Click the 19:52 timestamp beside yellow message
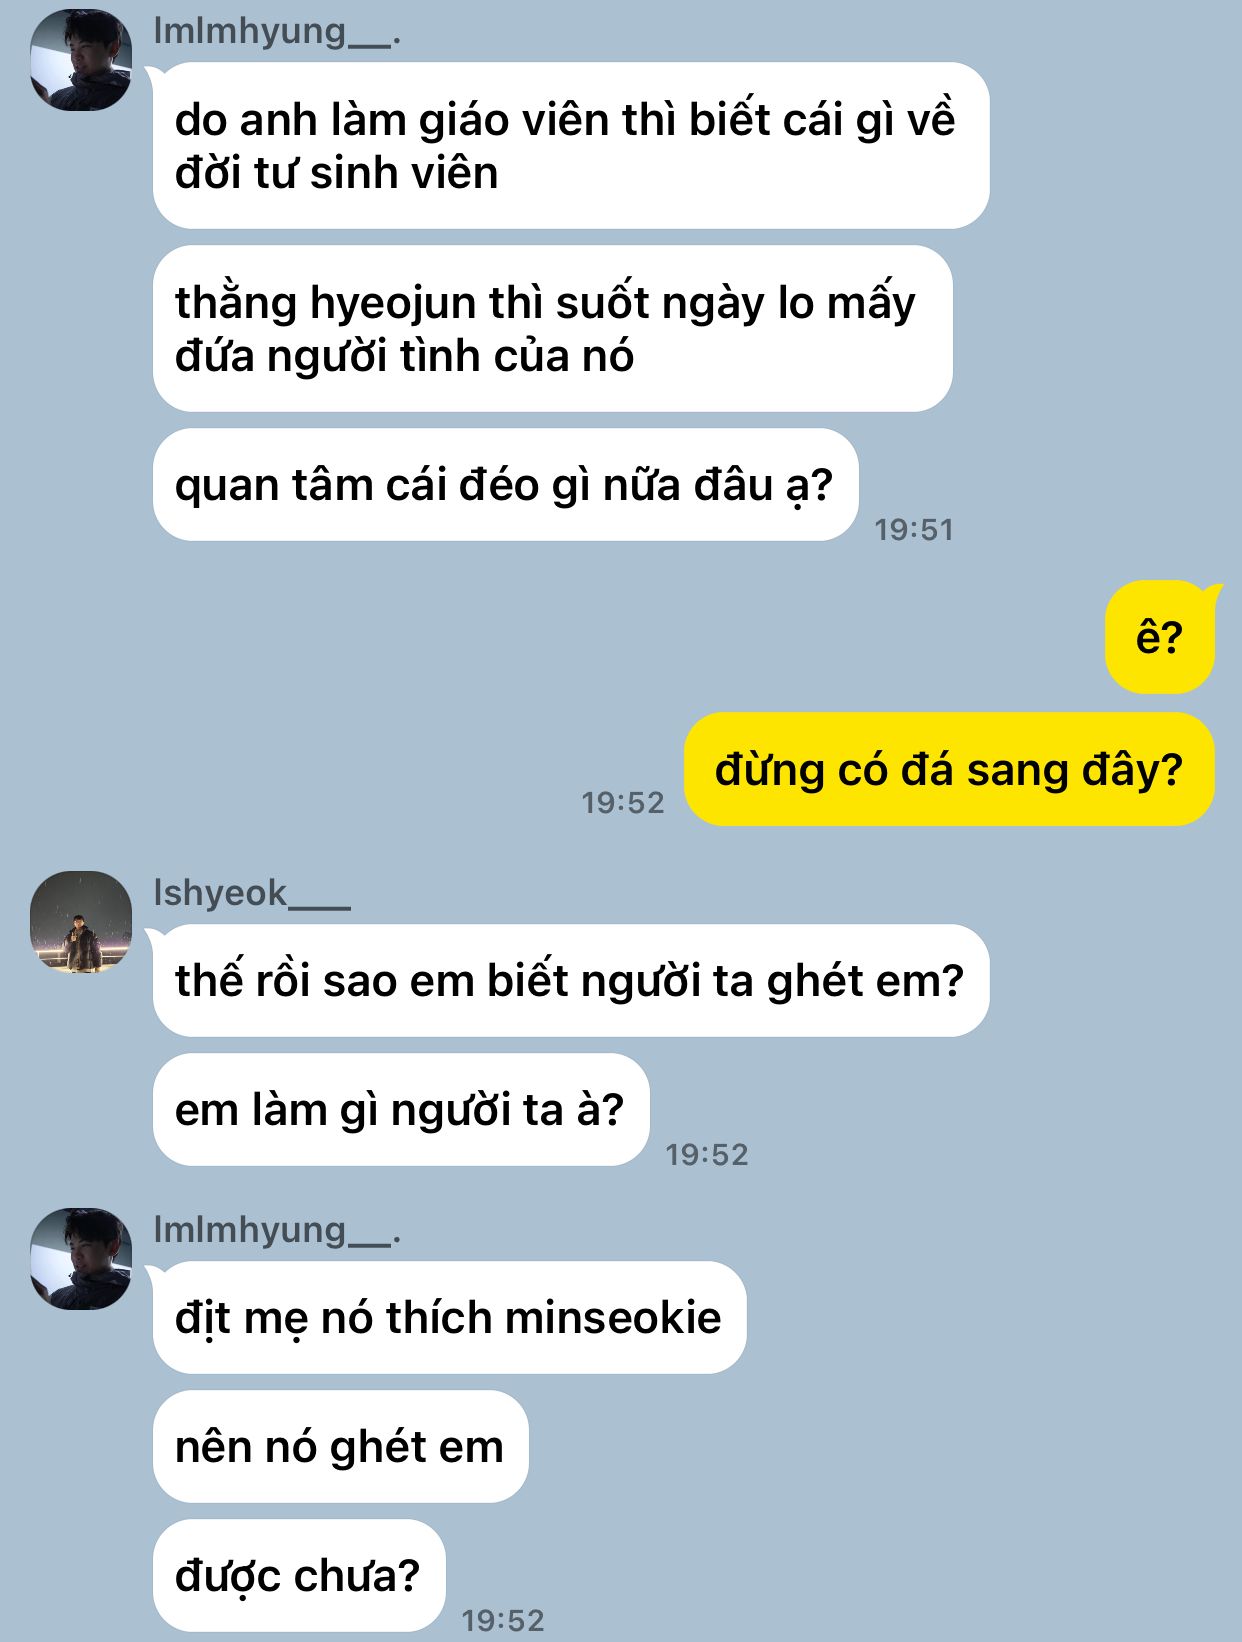Screen dimensions: 1242x1642 [x=623, y=802]
